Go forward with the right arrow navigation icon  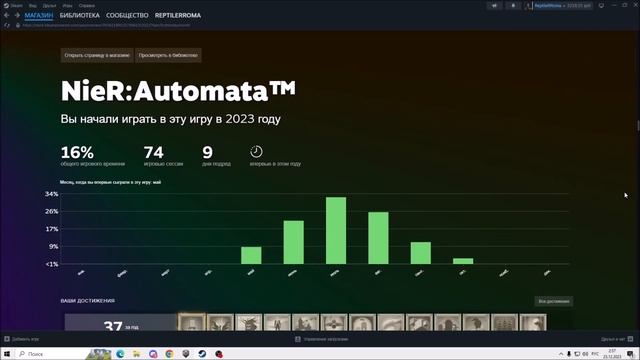17,15
